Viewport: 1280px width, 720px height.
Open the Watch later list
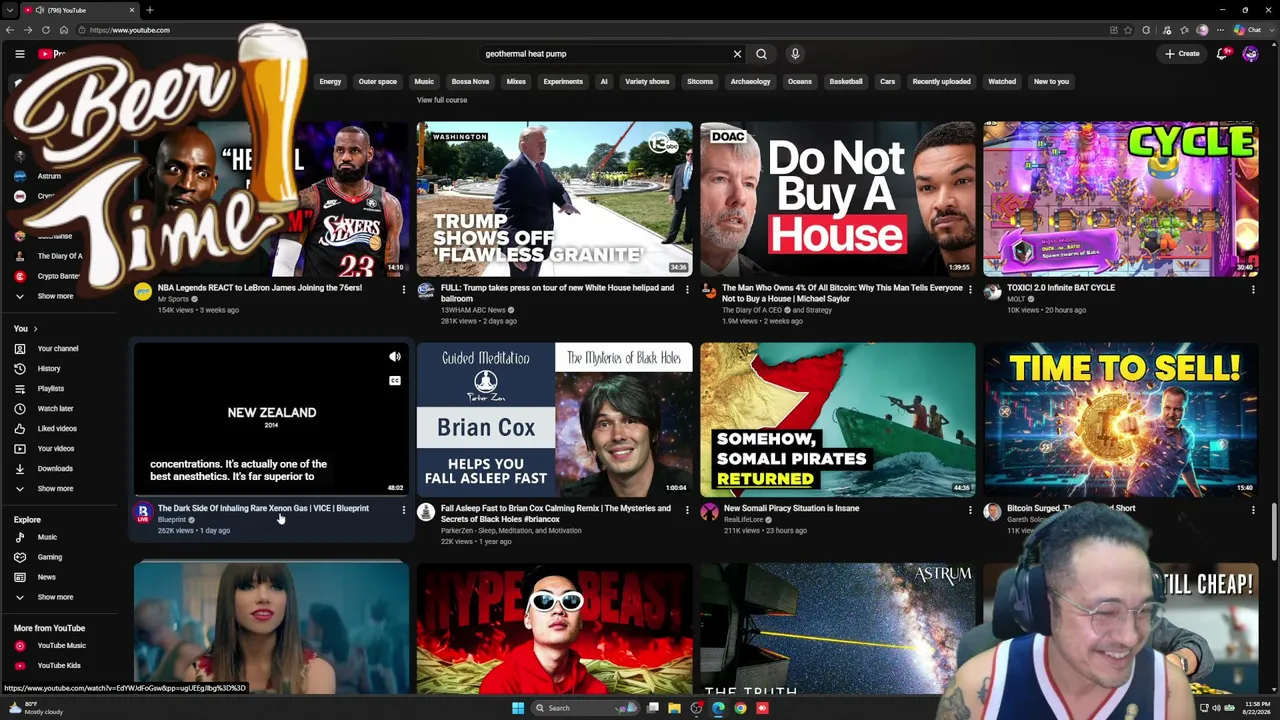tap(55, 408)
